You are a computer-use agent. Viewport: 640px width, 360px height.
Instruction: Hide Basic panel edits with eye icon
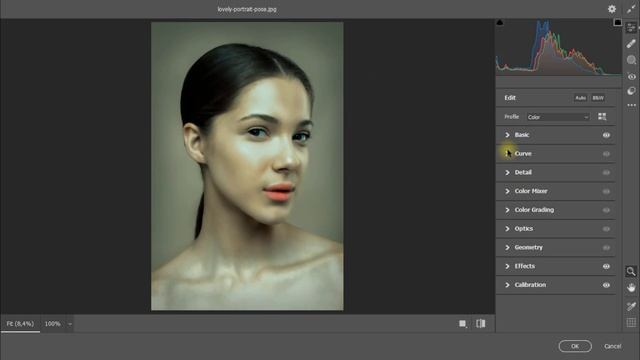[606, 135]
